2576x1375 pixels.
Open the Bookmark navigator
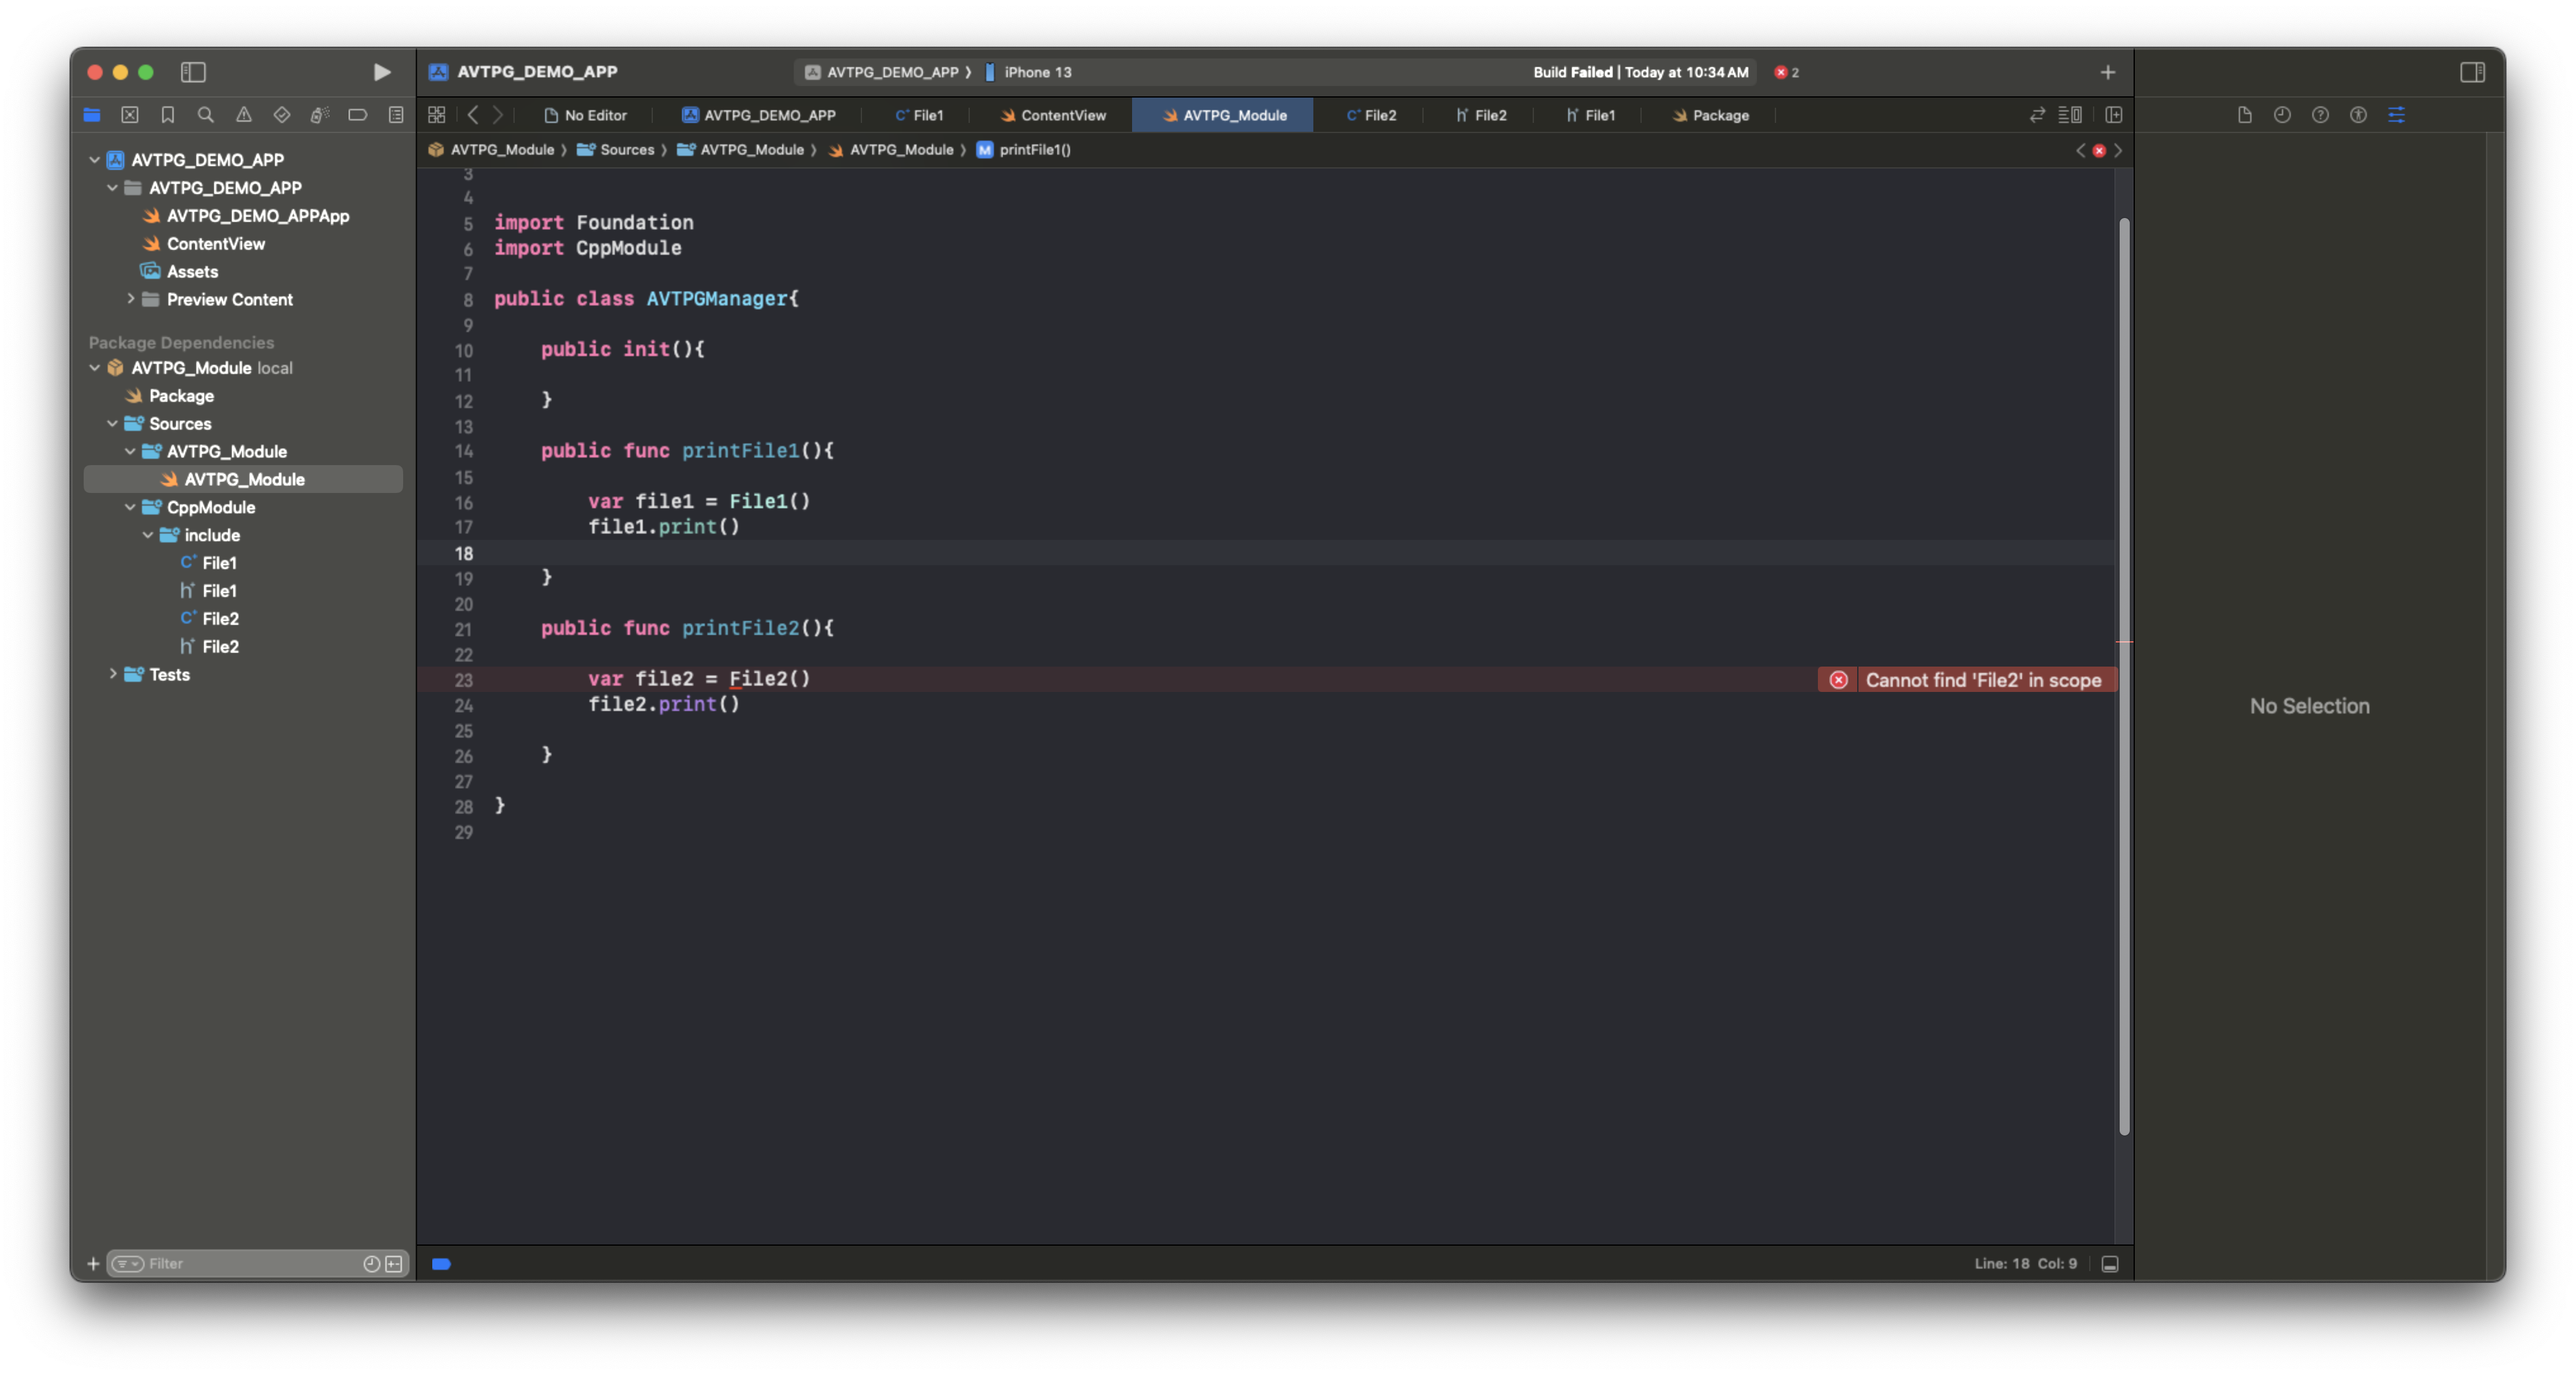(x=168, y=115)
